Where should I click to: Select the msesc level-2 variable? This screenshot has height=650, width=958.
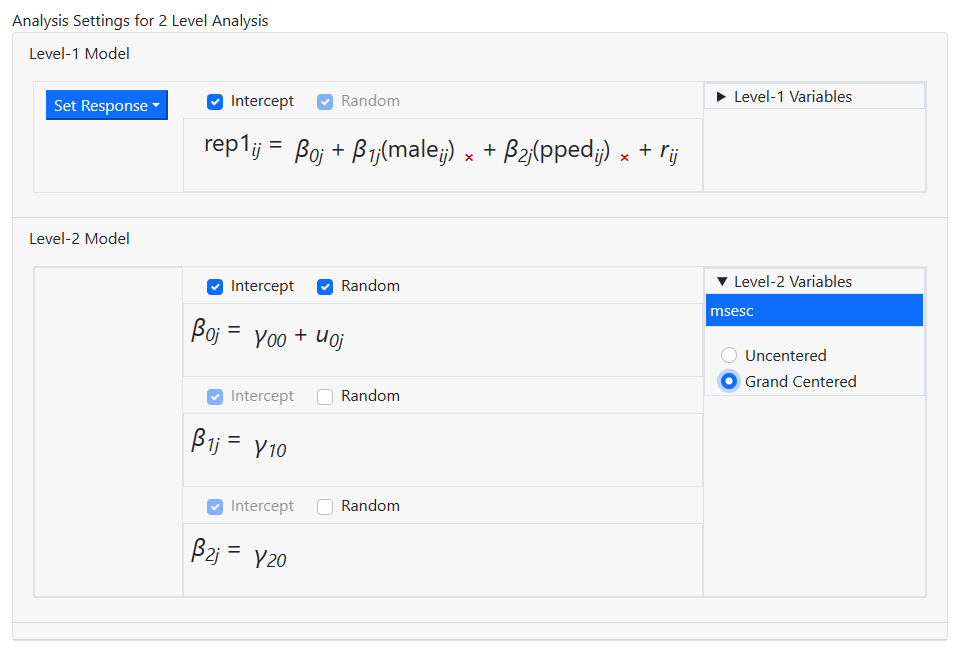click(x=814, y=311)
